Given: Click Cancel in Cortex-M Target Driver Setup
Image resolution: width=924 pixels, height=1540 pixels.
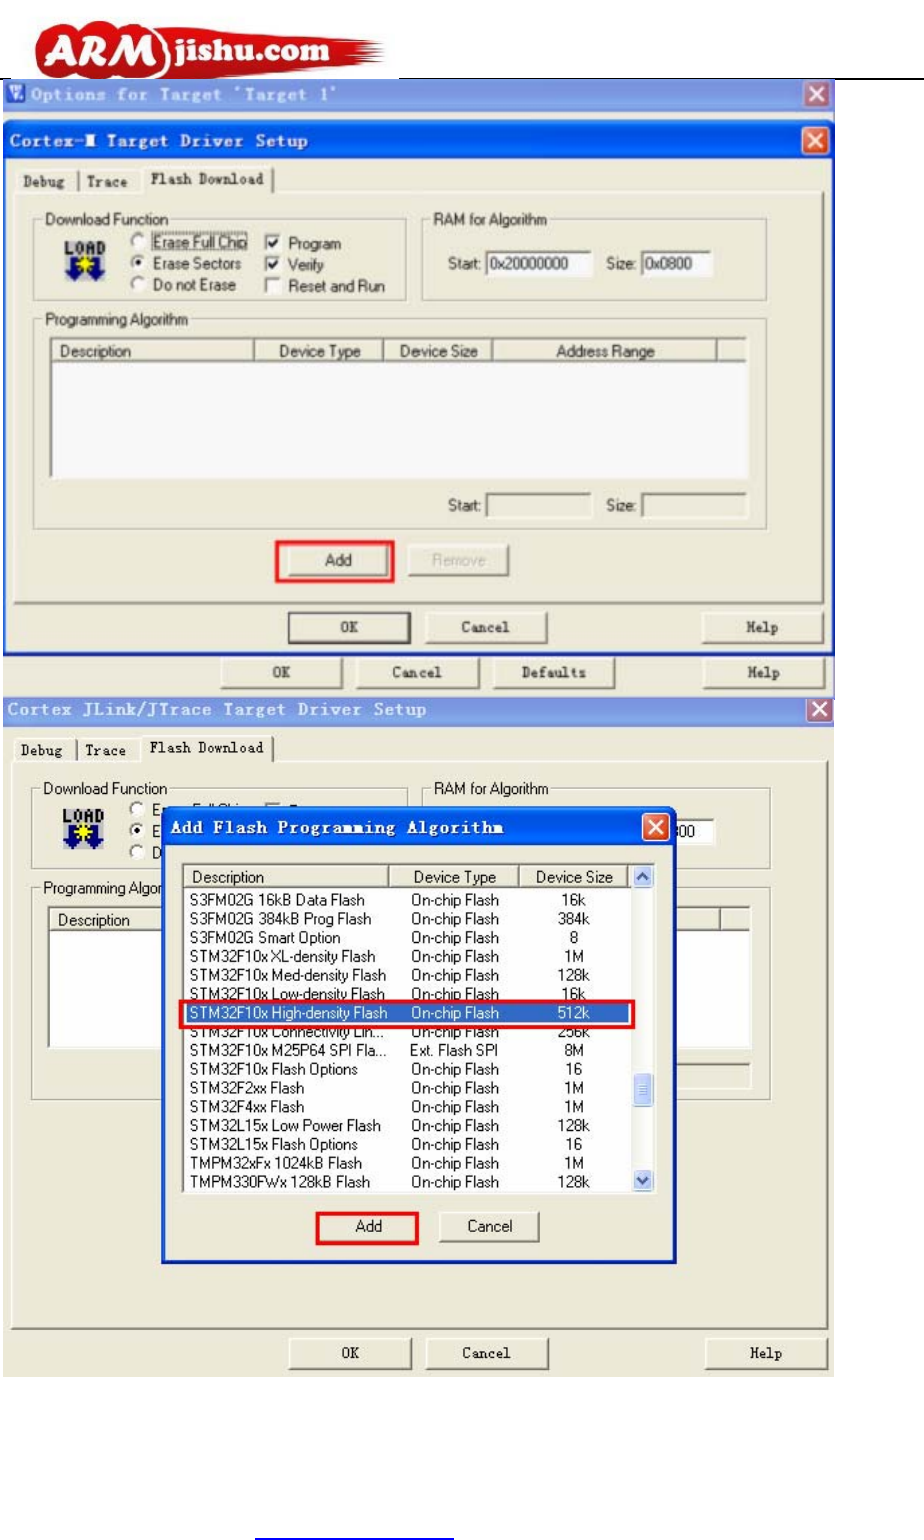Looking at the screenshot, I should (486, 627).
